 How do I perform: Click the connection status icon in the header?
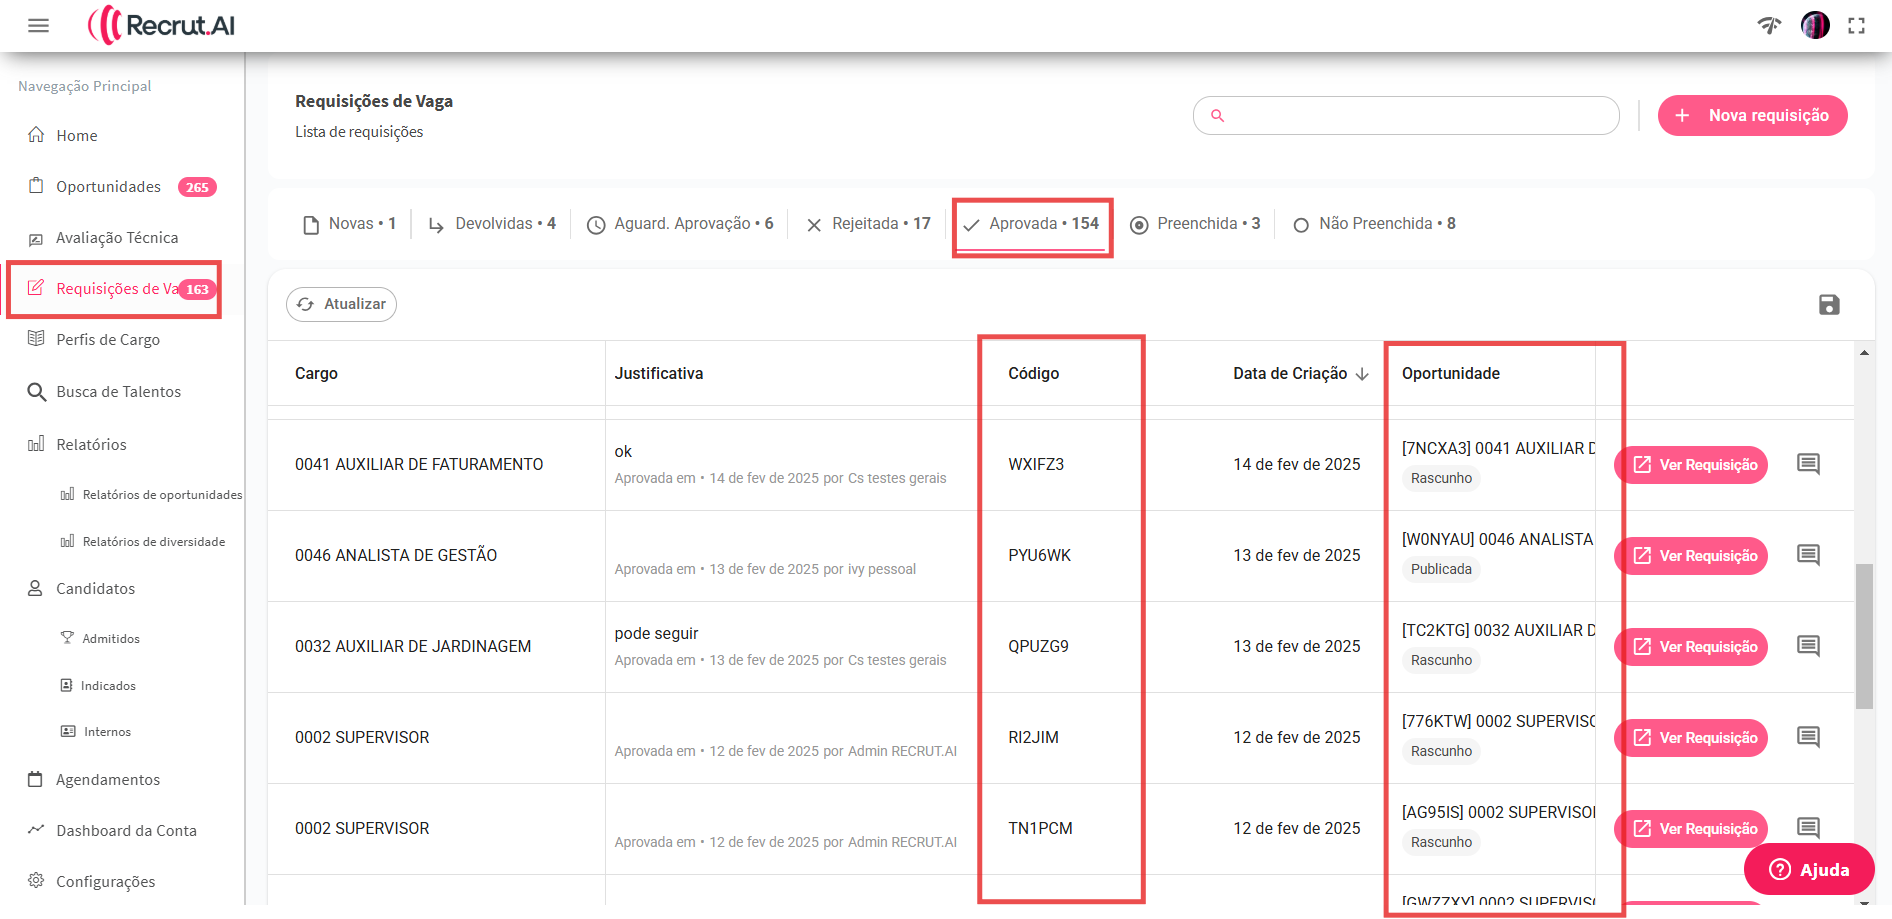1769,26
